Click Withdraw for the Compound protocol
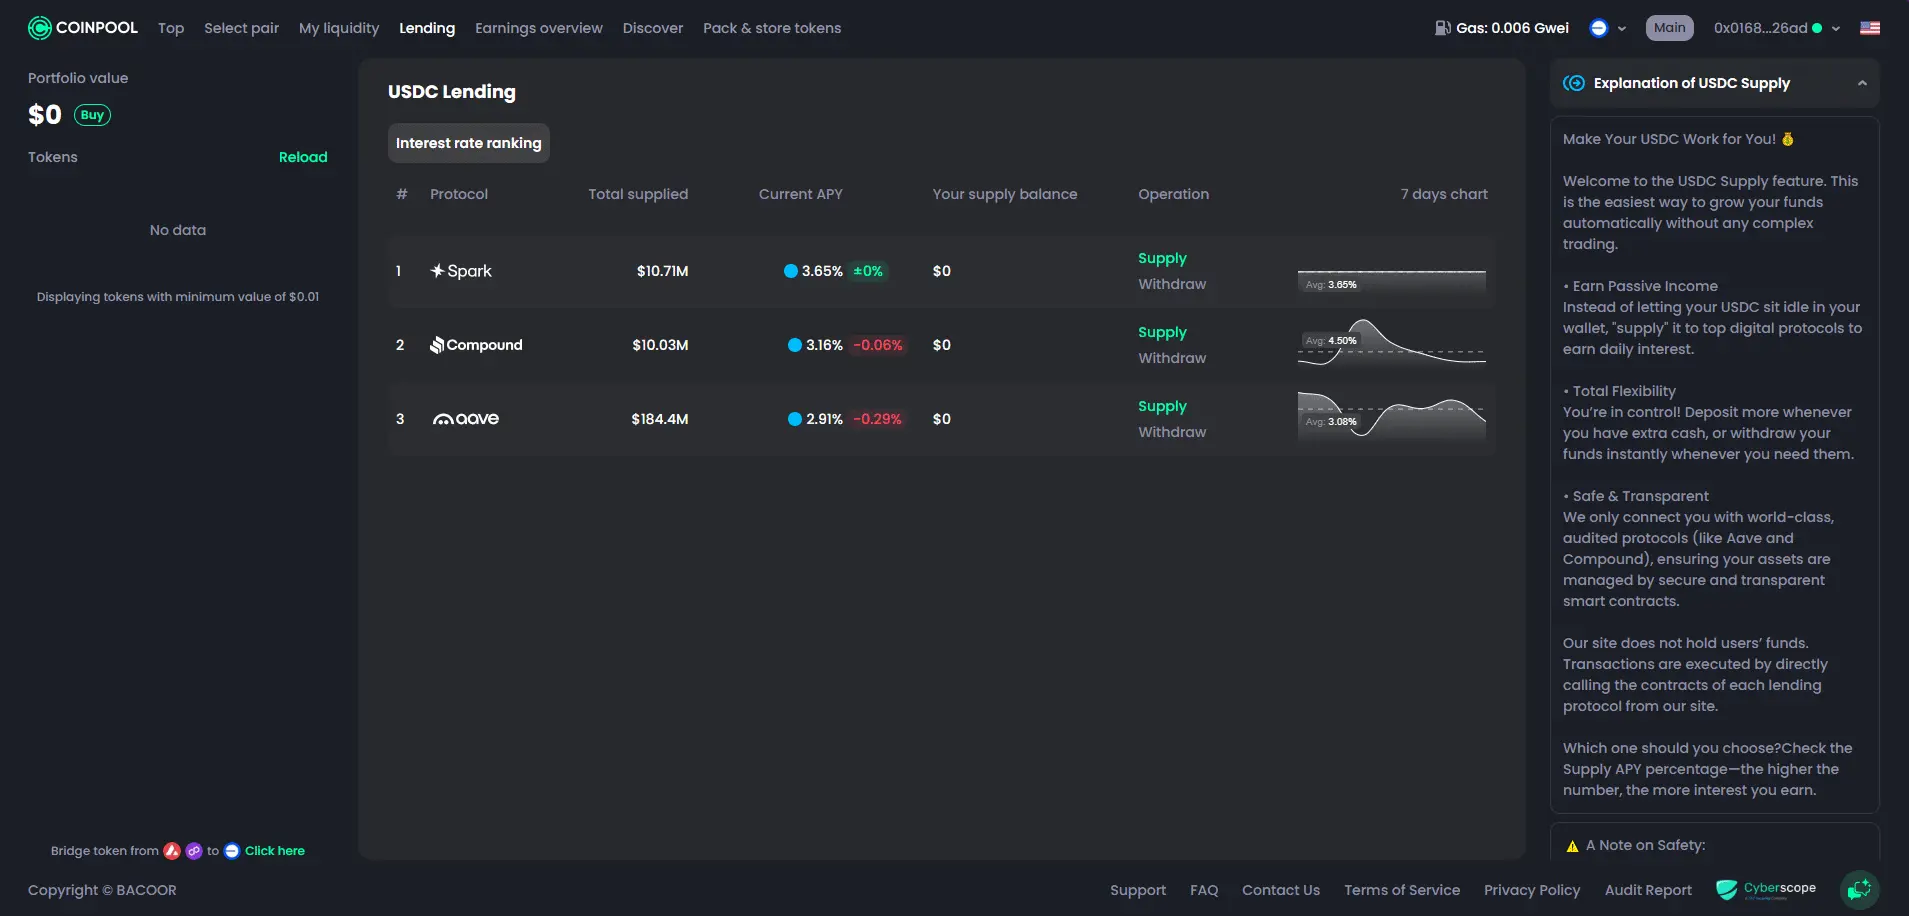This screenshot has height=916, width=1909. click(x=1172, y=358)
